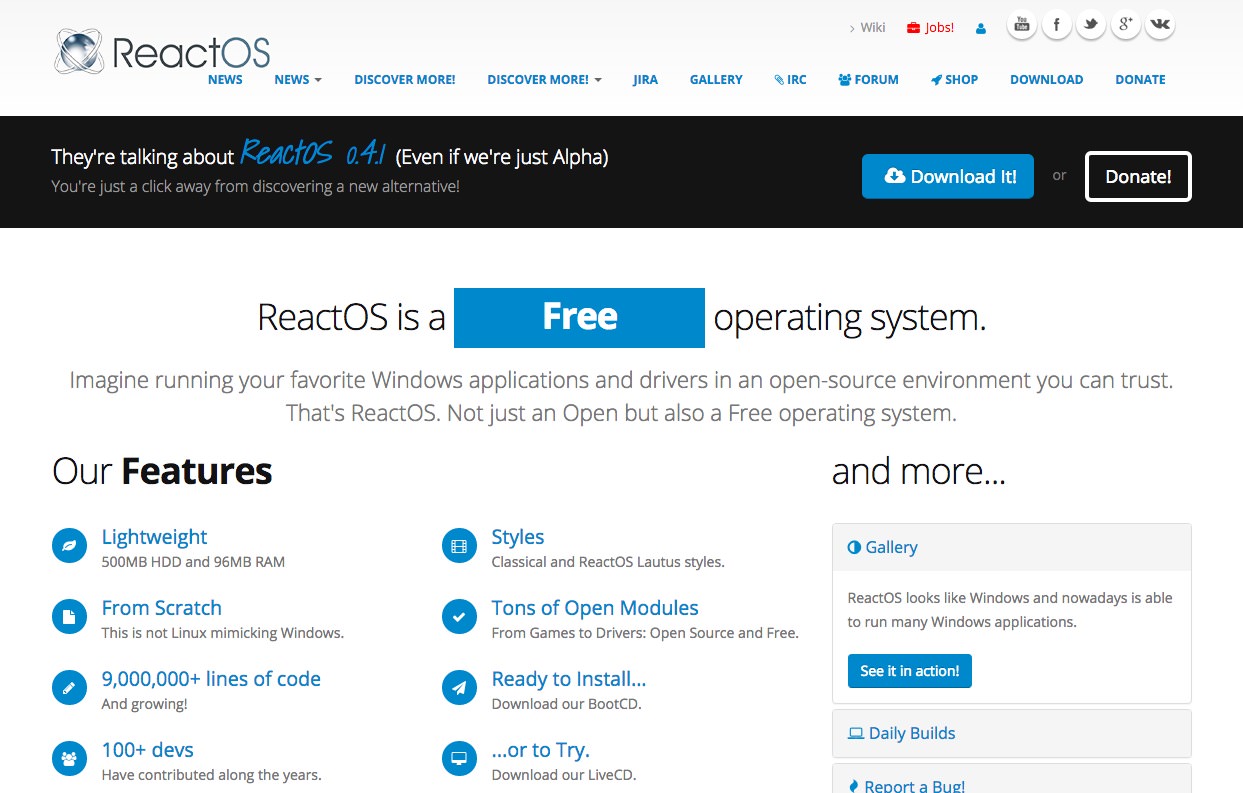The width and height of the screenshot is (1243, 793).
Task: Click DISCOVER MORE! nav item without caret
Action: (405, 80)
